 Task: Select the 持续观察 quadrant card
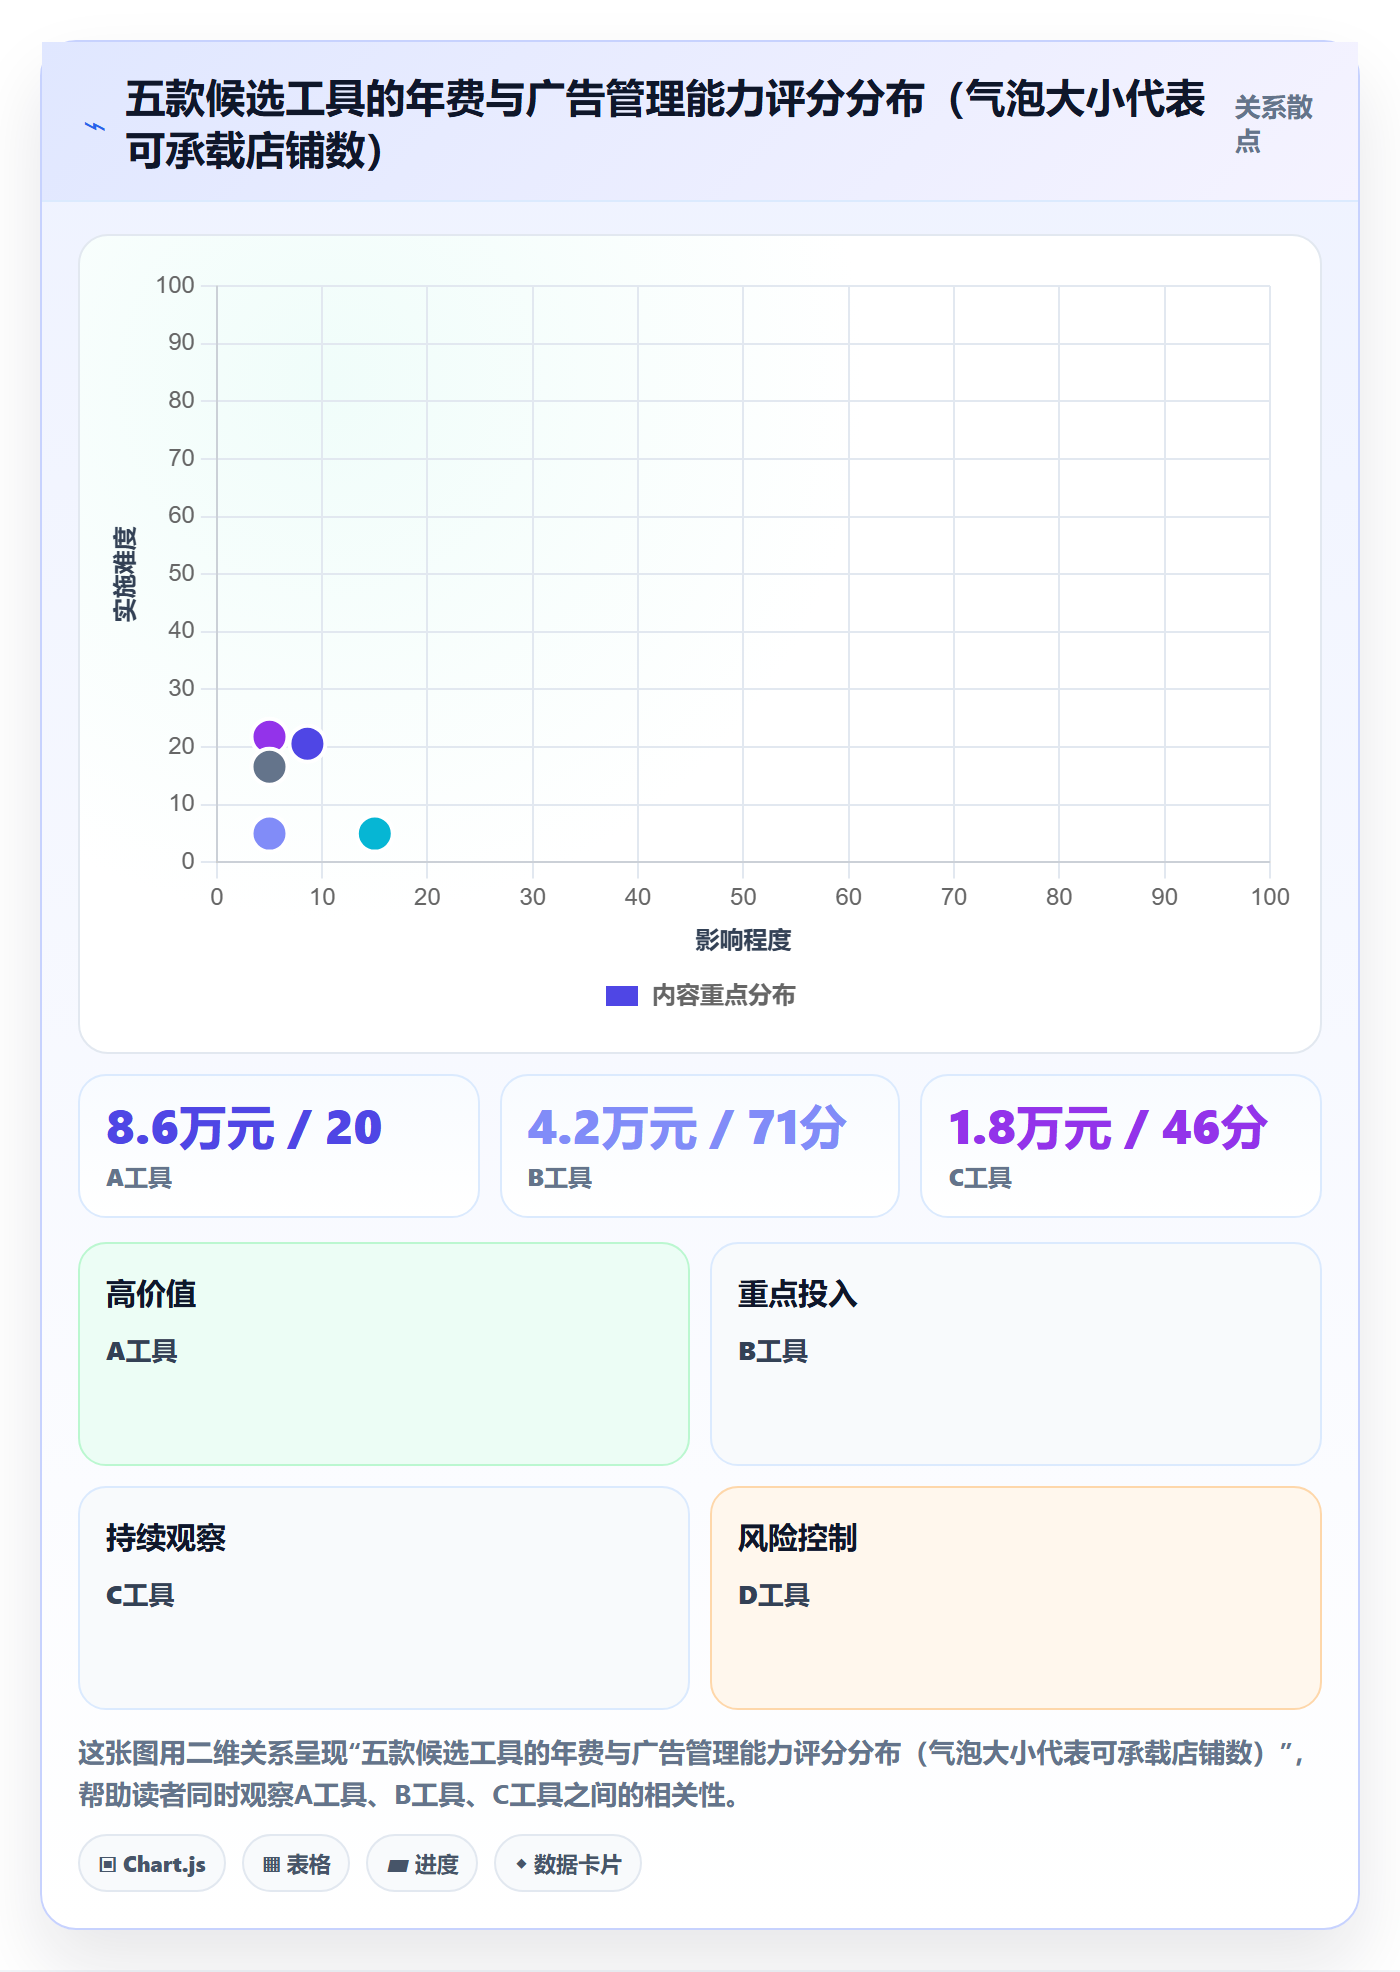point(384,1598)
